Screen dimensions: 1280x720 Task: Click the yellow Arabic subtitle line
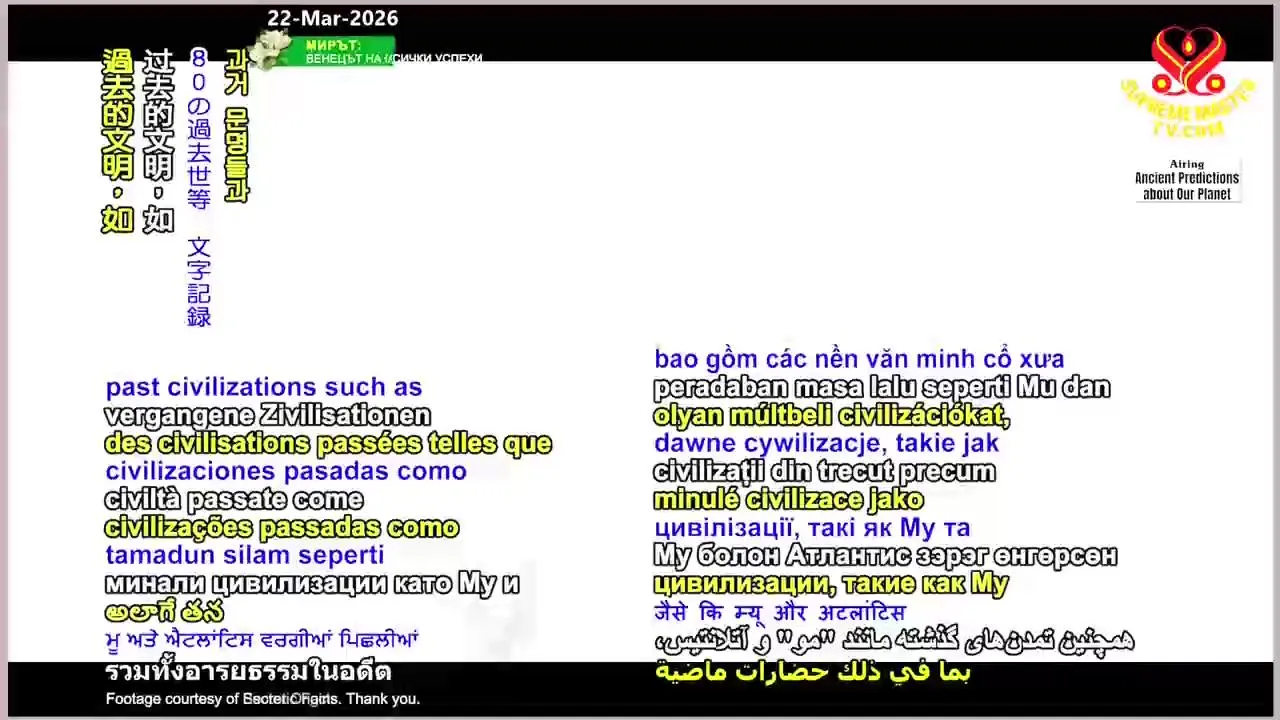812,671
